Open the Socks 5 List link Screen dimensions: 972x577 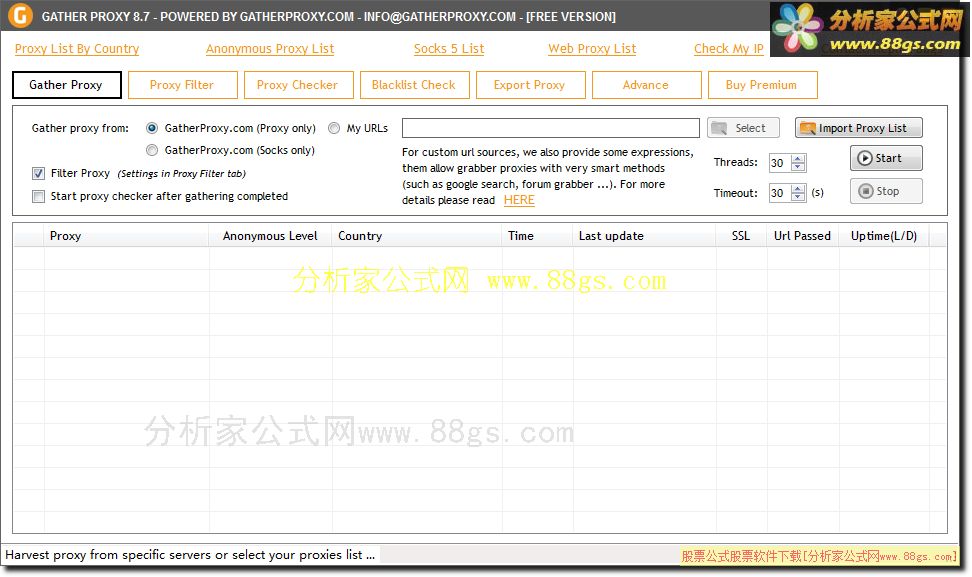click(x=449, y=49)
